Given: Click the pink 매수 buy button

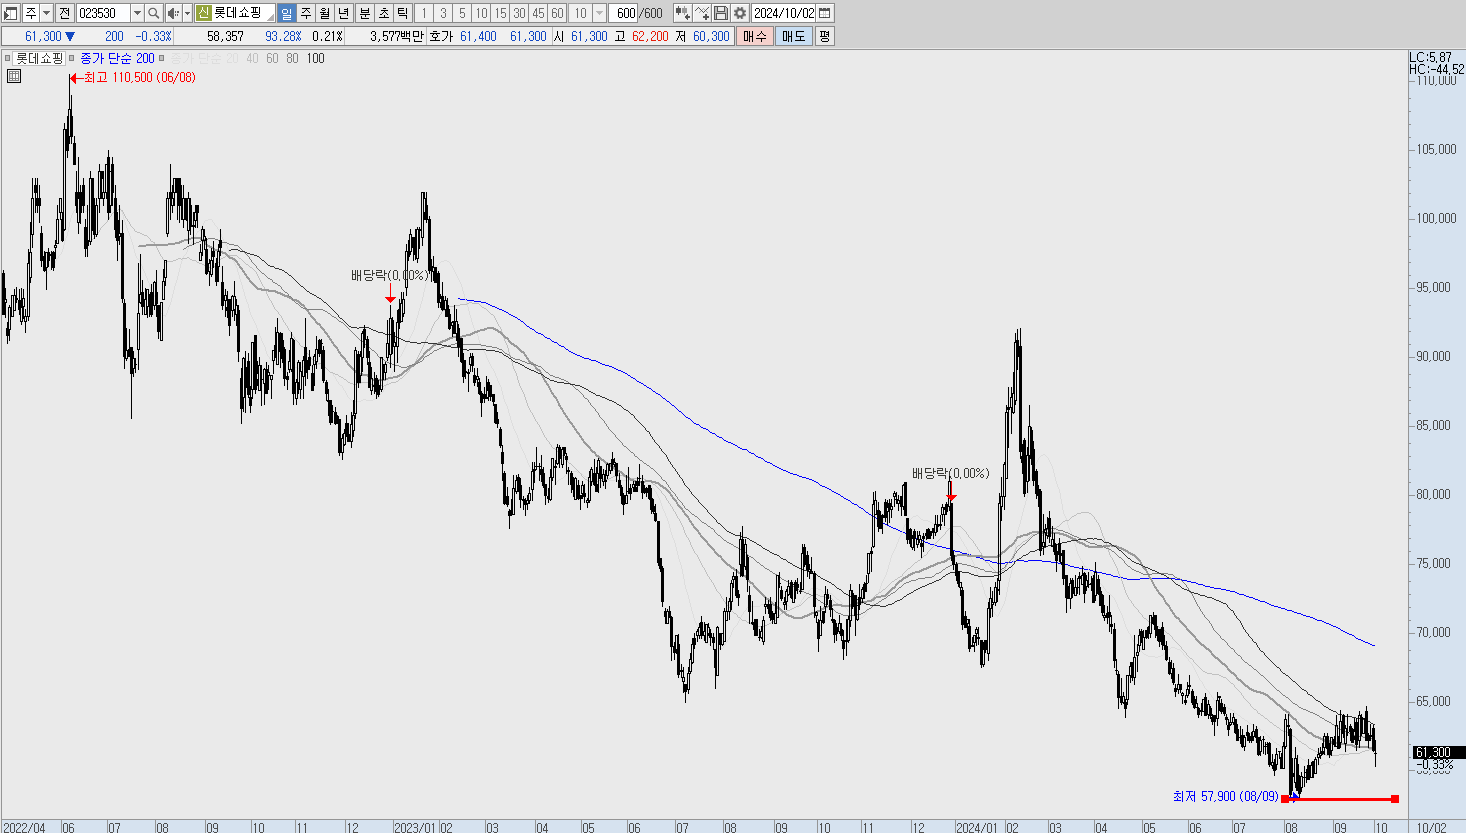Looking at the screenshot, I should 754,36.
